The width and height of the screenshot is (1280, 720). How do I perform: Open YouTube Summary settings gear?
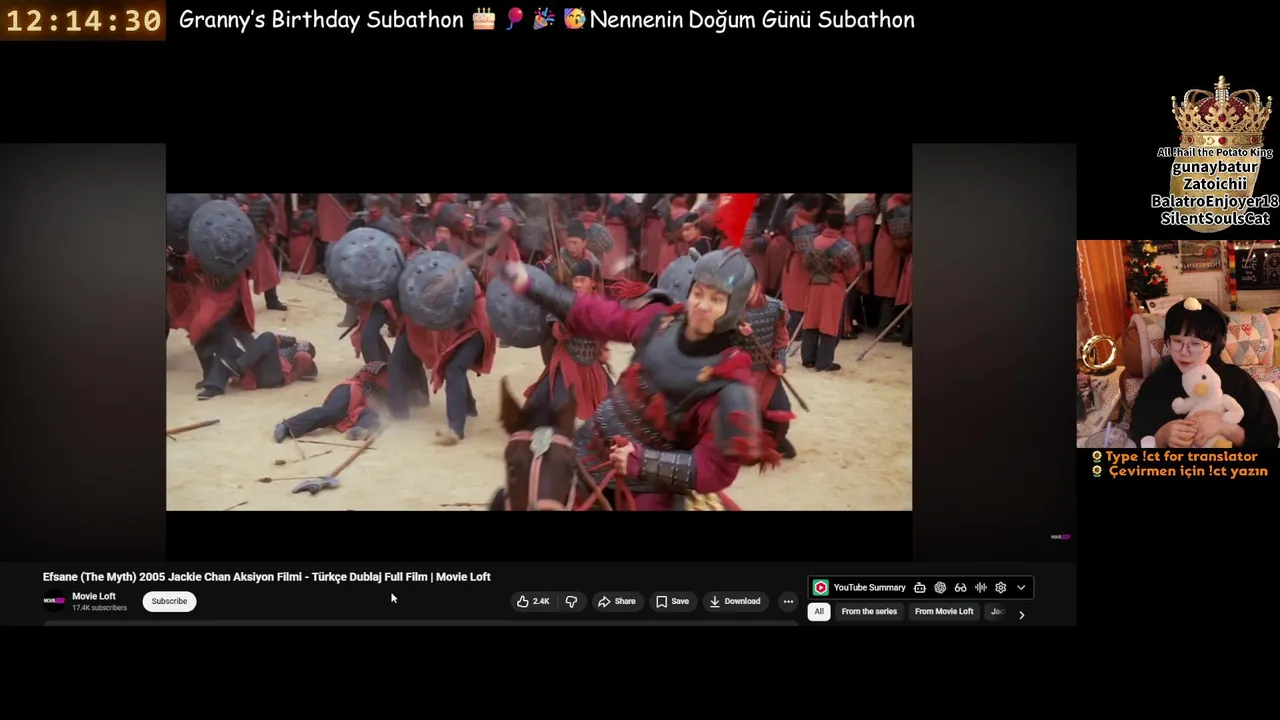[1000, 588]
